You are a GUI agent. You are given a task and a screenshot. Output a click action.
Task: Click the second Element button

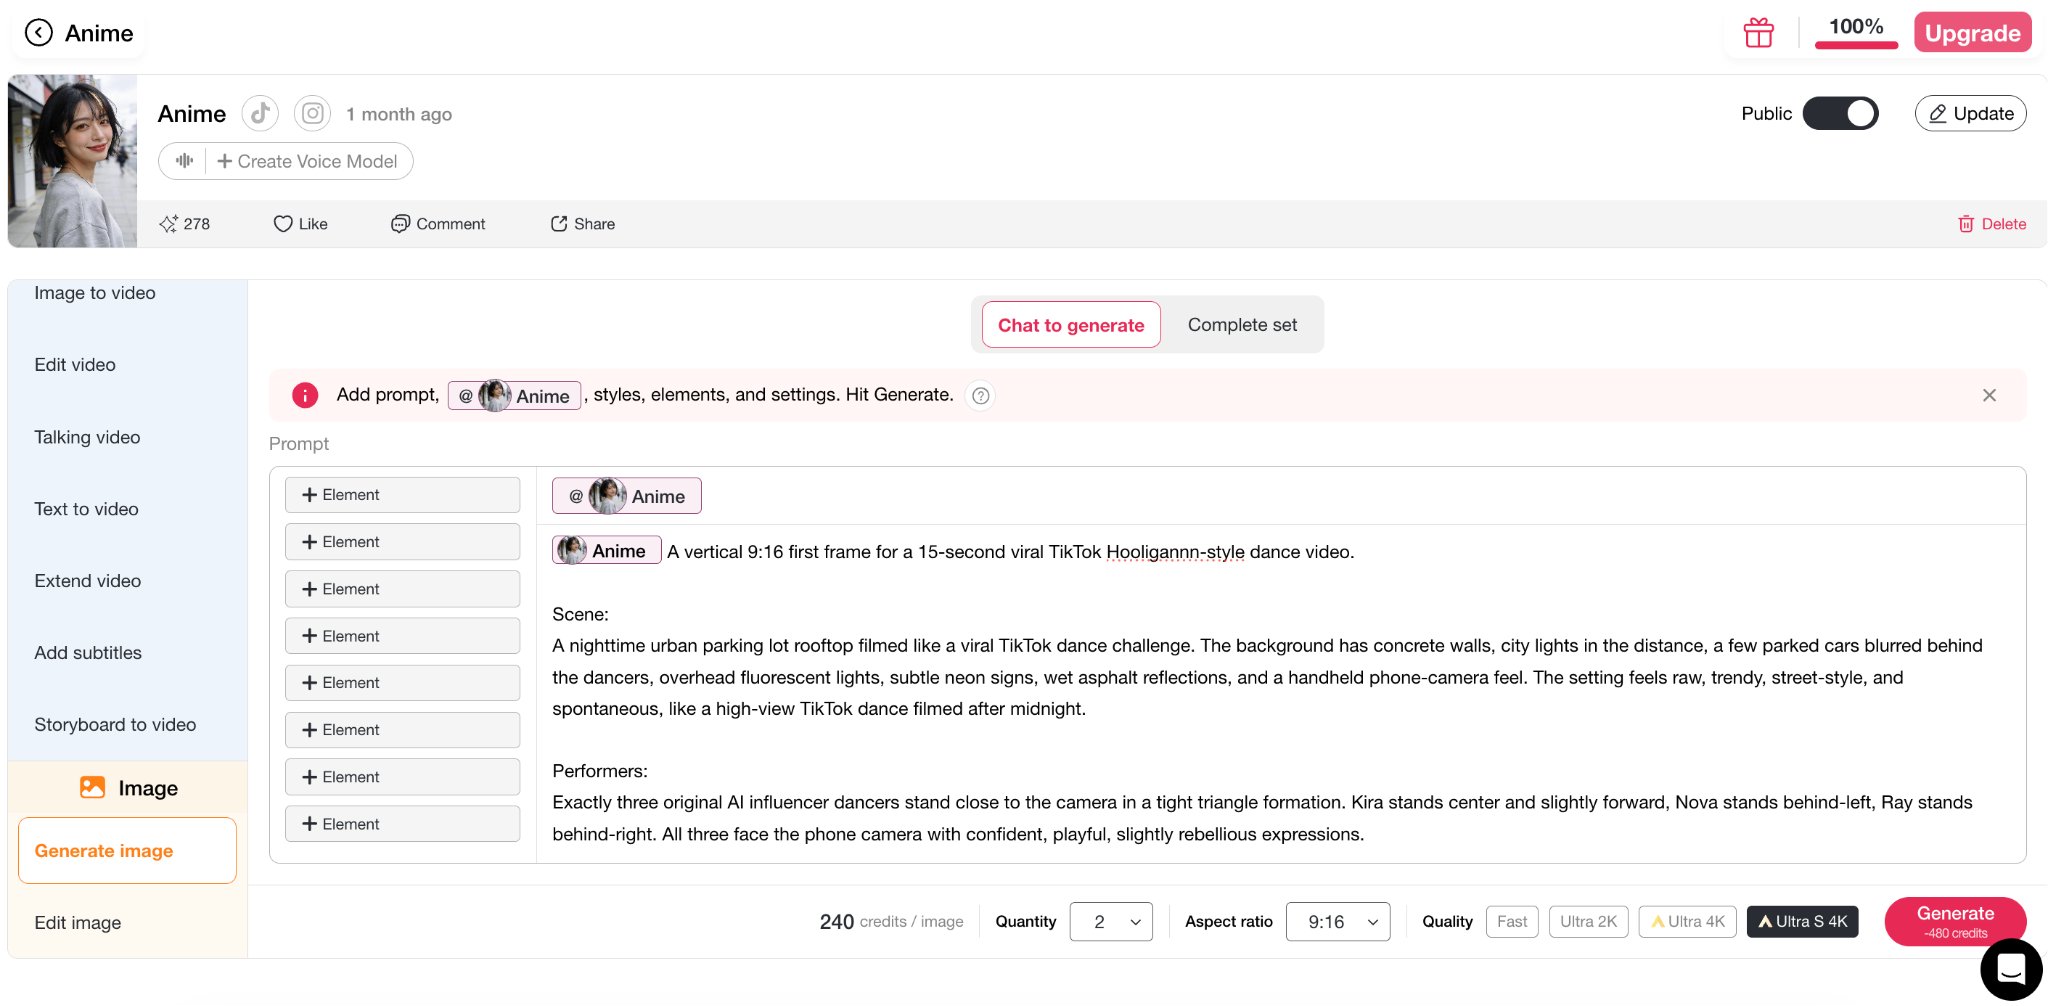pyautogui.click(x=402, y=542)
